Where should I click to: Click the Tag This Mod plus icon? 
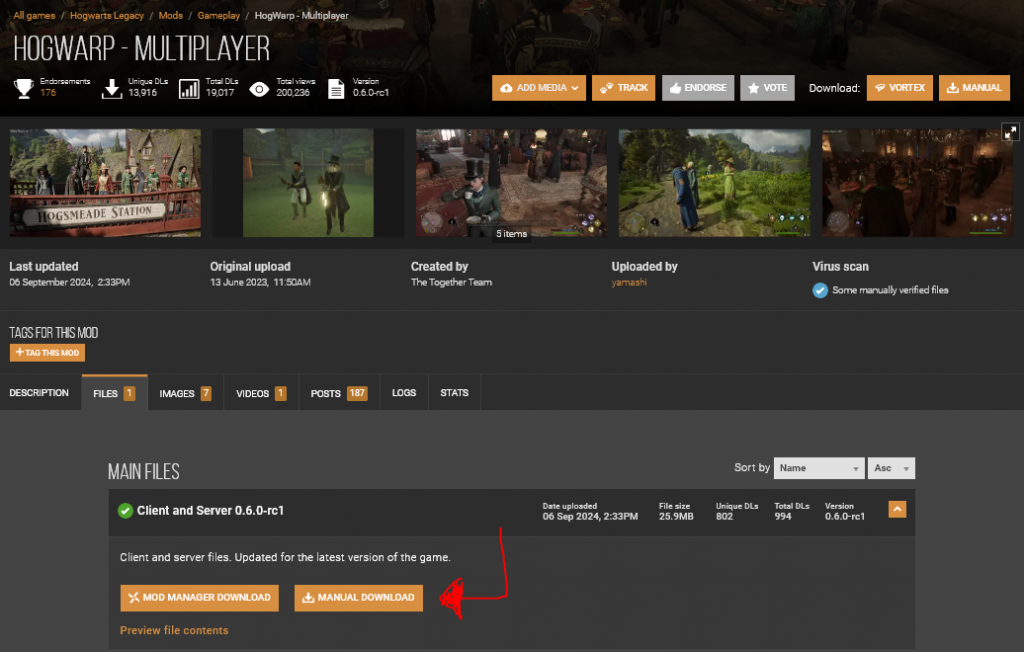(19, 352)
